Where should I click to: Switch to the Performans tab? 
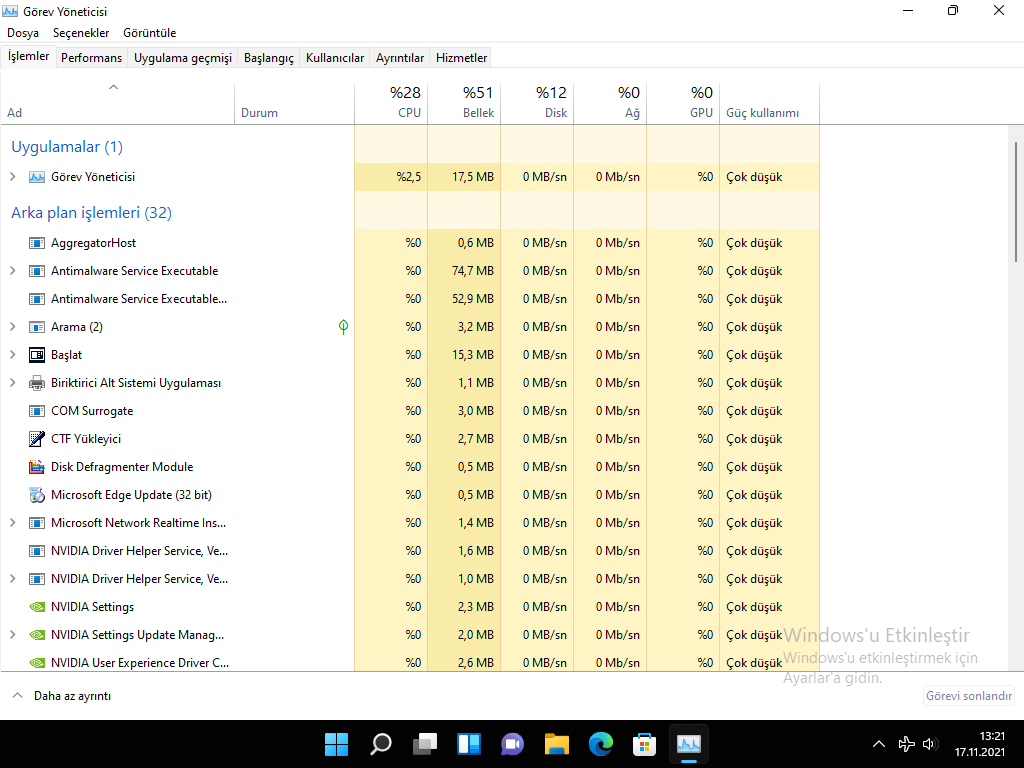[x=91, y=58]
